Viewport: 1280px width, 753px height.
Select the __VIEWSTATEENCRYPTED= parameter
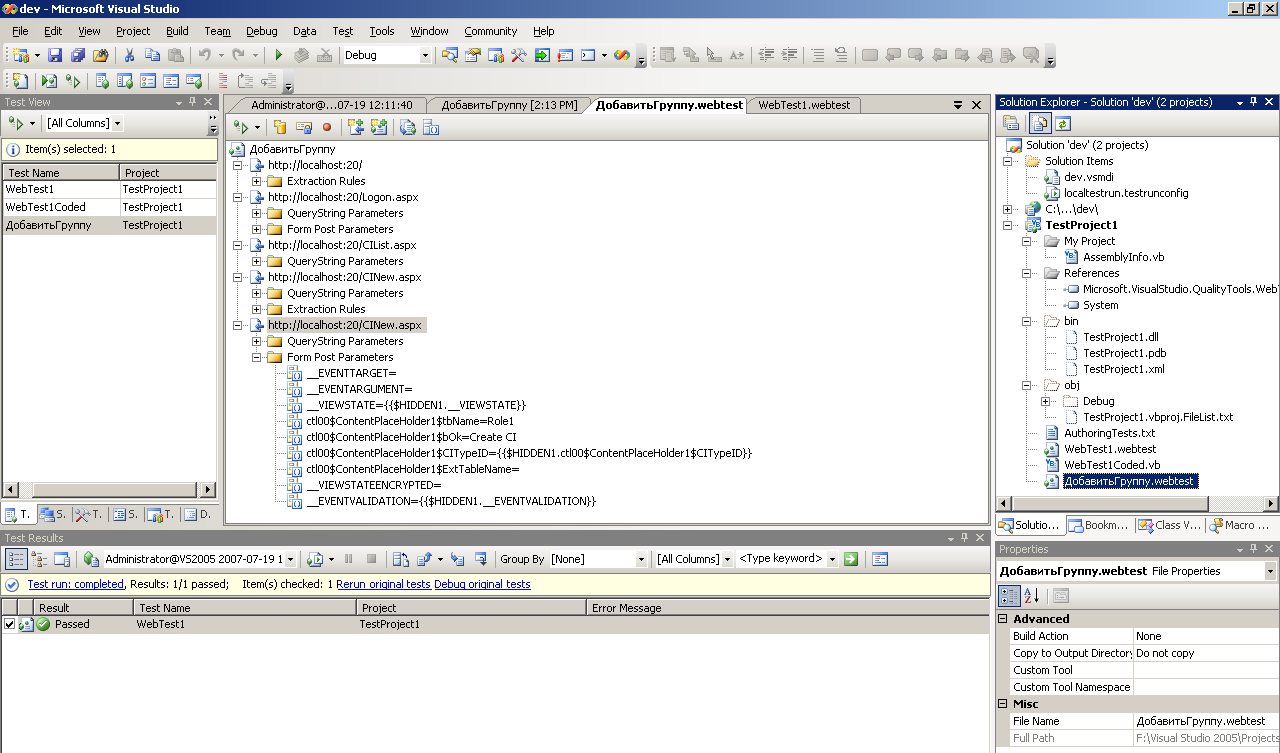click(x=373, y=485)
